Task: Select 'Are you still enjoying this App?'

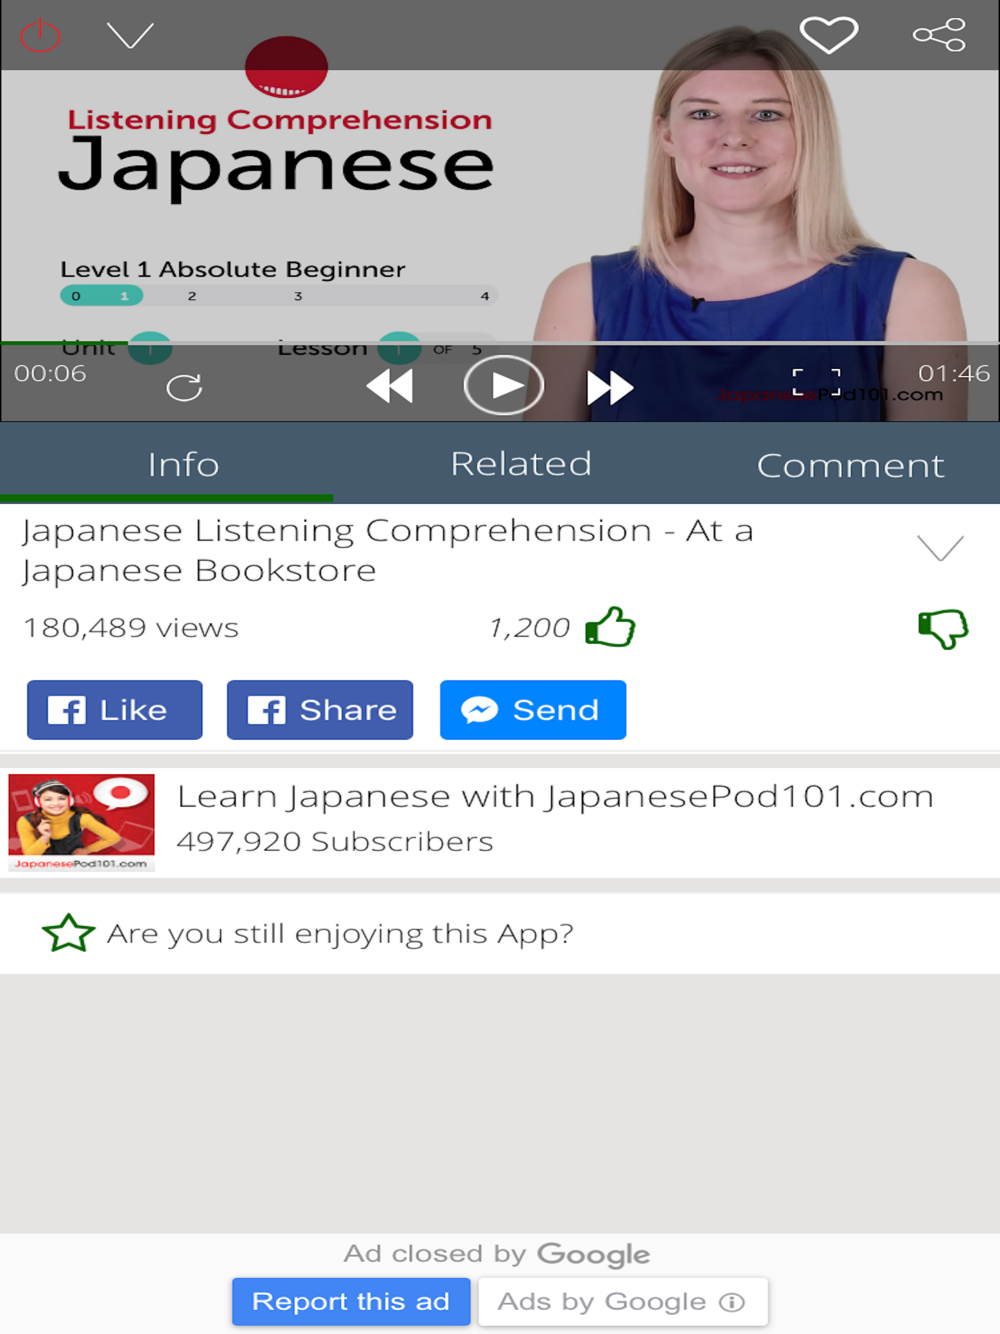Action: [340, 934]
